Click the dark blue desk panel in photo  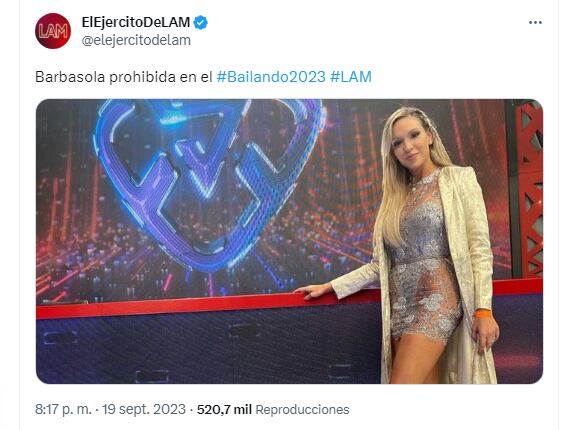[x=207, y=348]
